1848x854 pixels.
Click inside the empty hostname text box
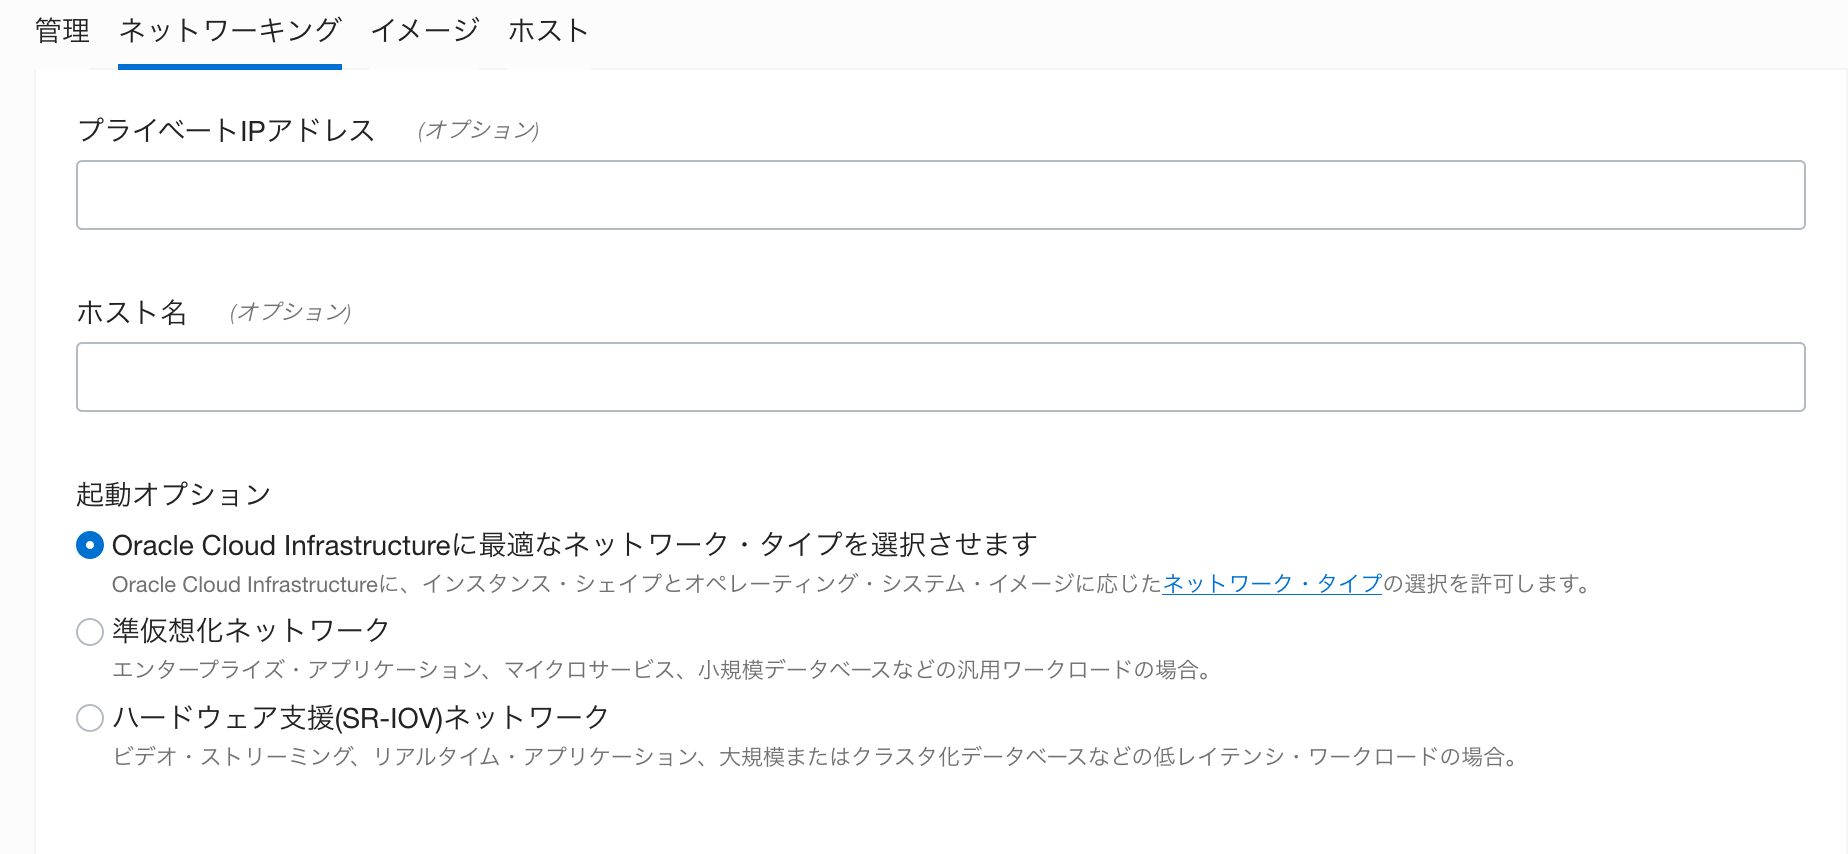click(938, 377)
